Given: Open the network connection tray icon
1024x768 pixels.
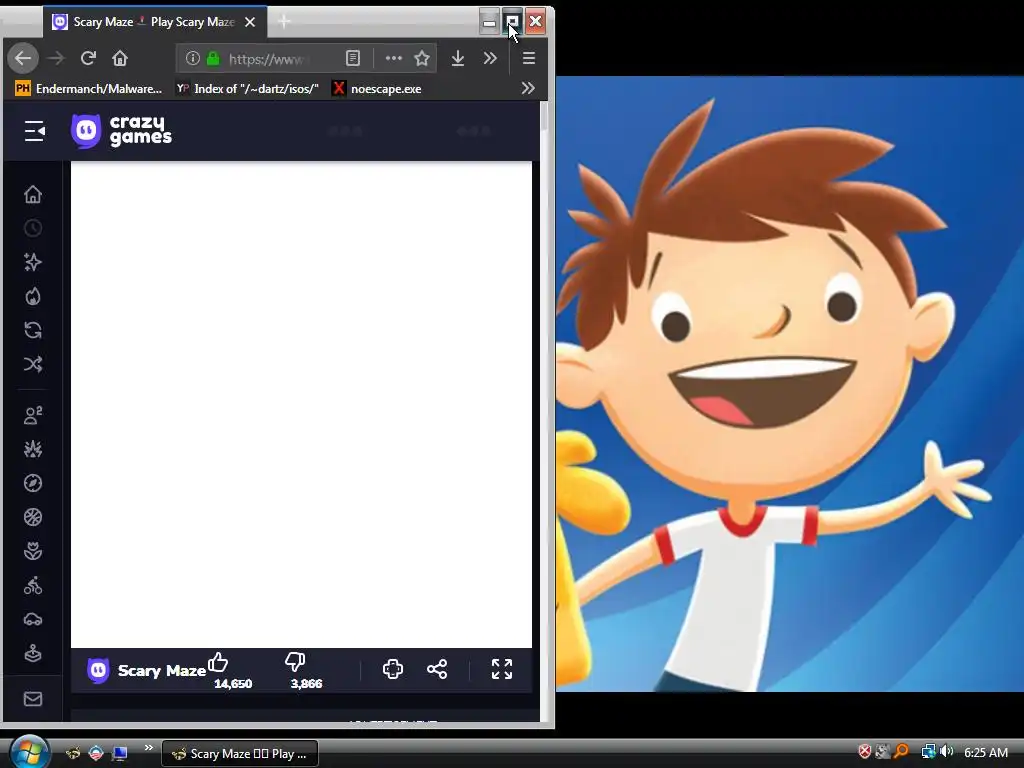Looking at the screenshot, I should [x=928, y=752].
